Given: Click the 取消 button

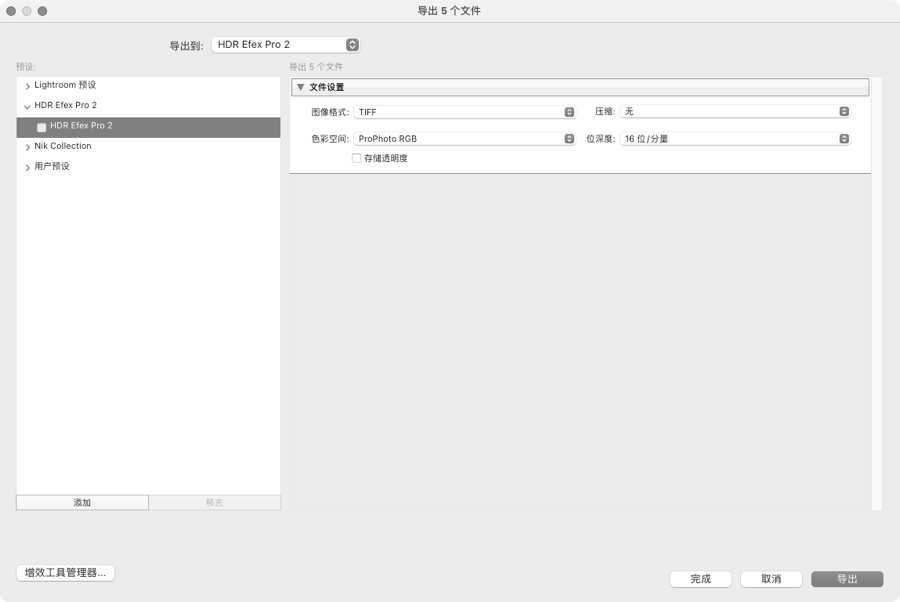Looking at the screenshot, I should coord(771,579).
